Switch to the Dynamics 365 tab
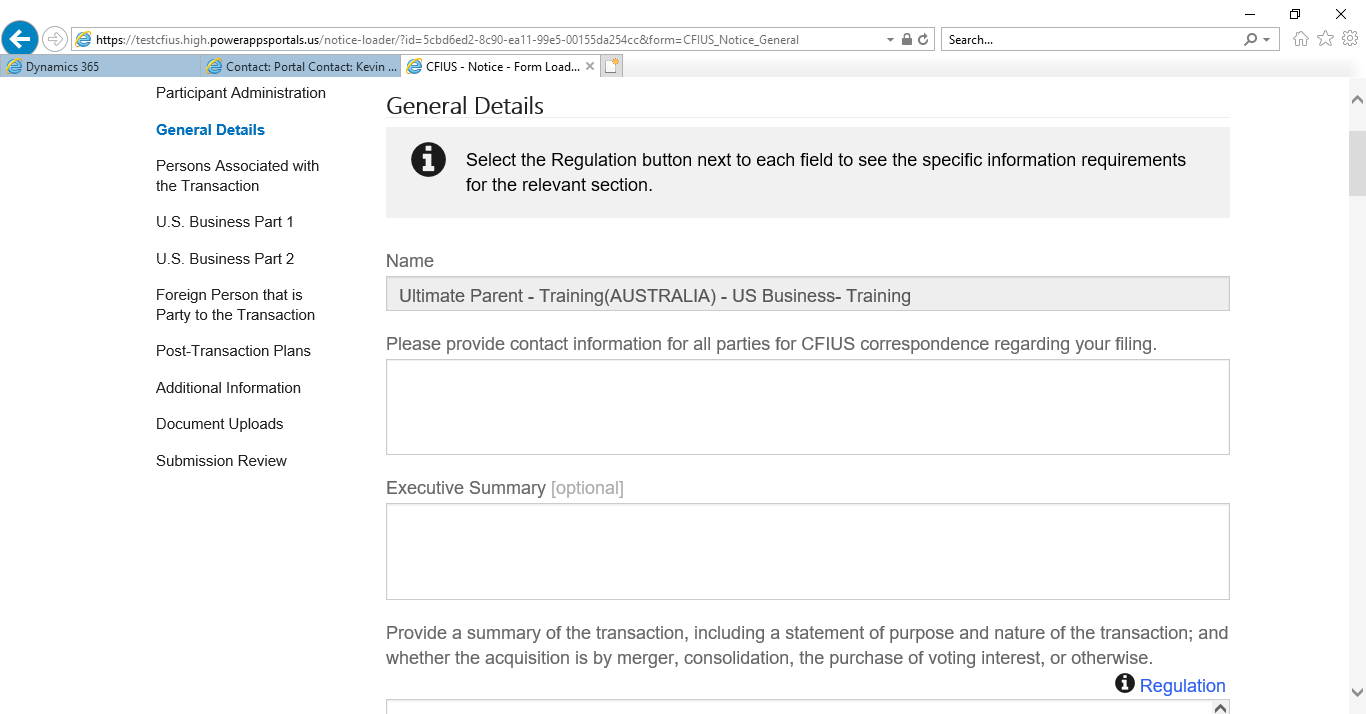Viewport: 1366px width, 714px height. [x=100, y=67]
